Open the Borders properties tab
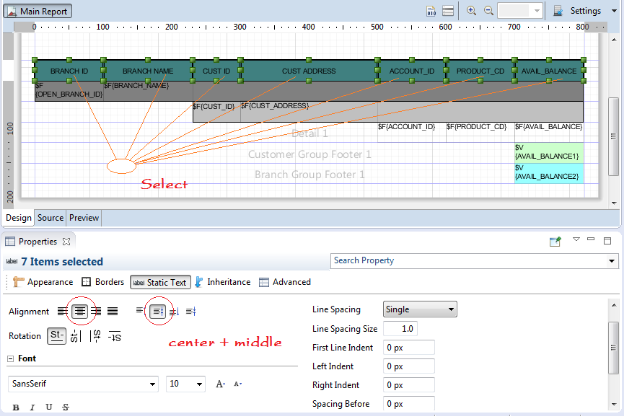624x417 pixels. tap(102, 282)
